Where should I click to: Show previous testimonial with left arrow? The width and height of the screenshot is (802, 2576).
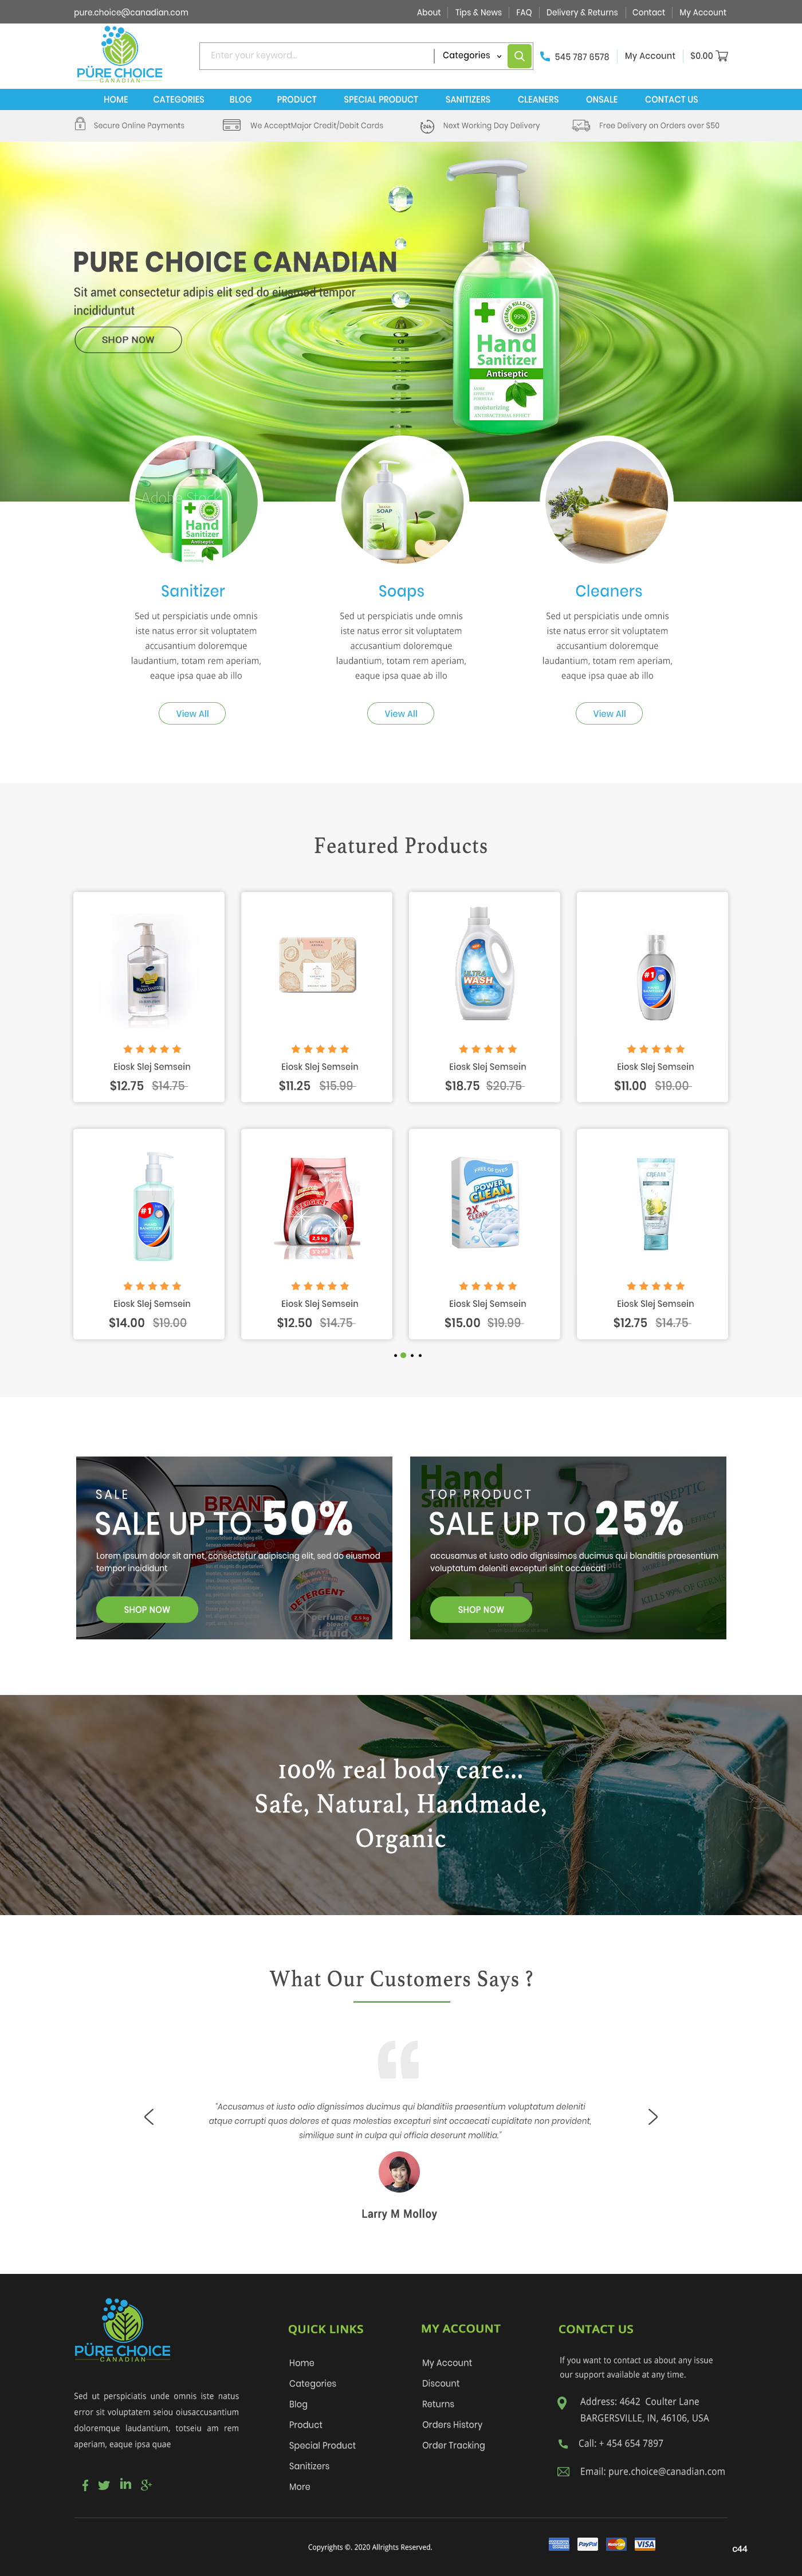(149, 2116)
